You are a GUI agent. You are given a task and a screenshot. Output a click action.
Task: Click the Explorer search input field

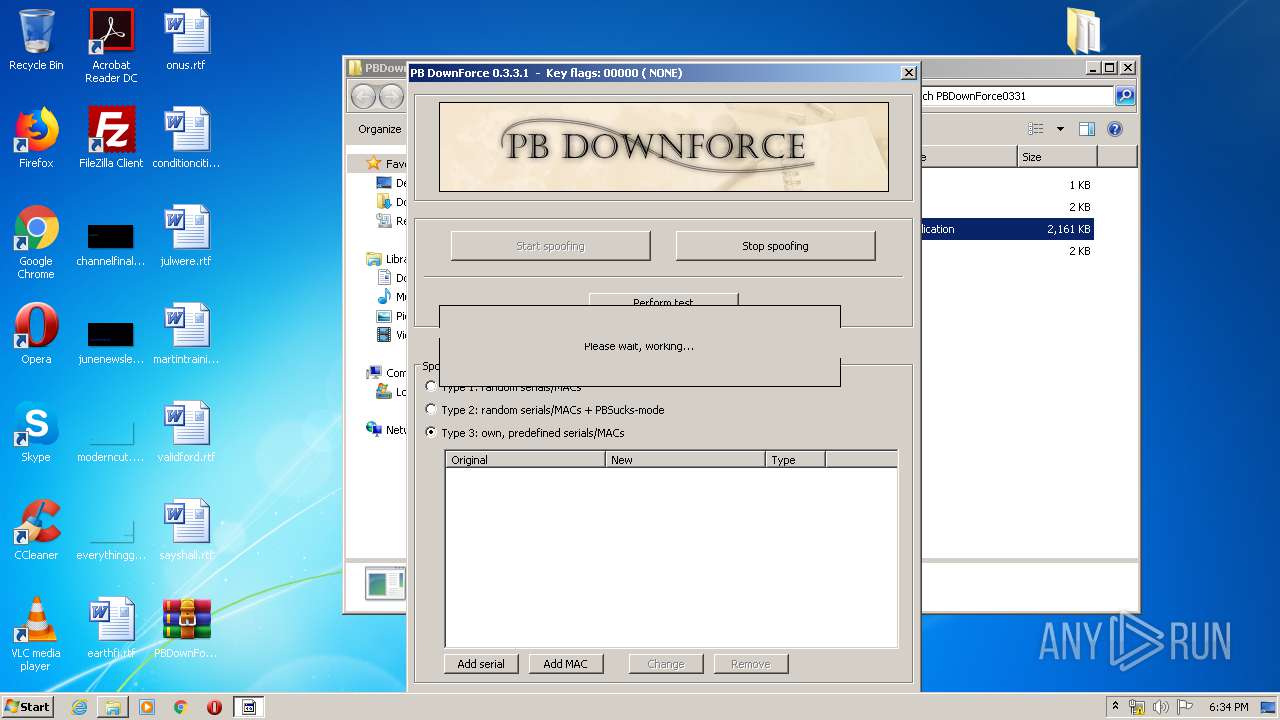coord(1015,96)
